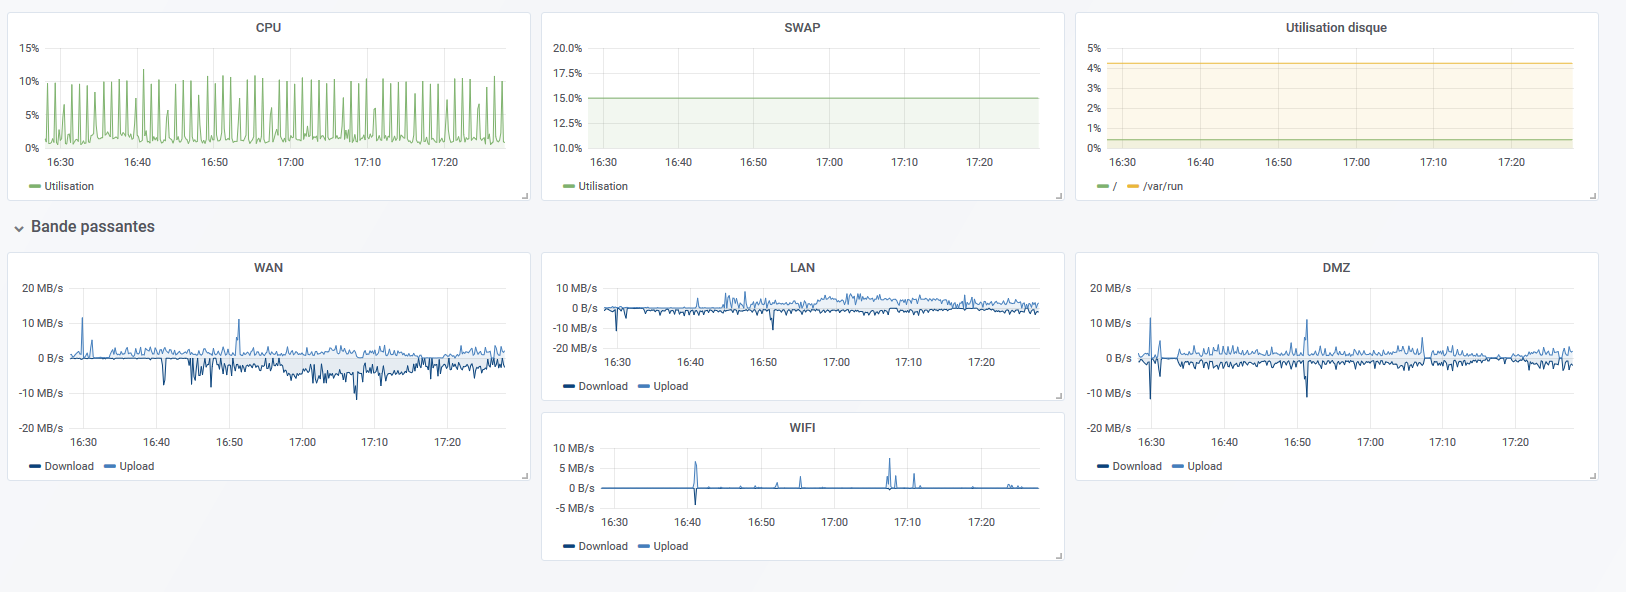Screen dimensions: 1626x592
Task: Grab the WIFI panel resize handle
Action: pyautogui.click(x=1059, y=556)
